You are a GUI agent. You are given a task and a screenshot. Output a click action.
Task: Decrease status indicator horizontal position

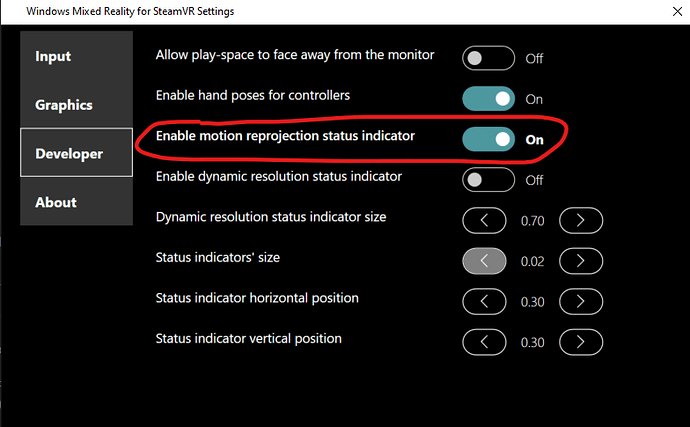[x=484, y=301]
